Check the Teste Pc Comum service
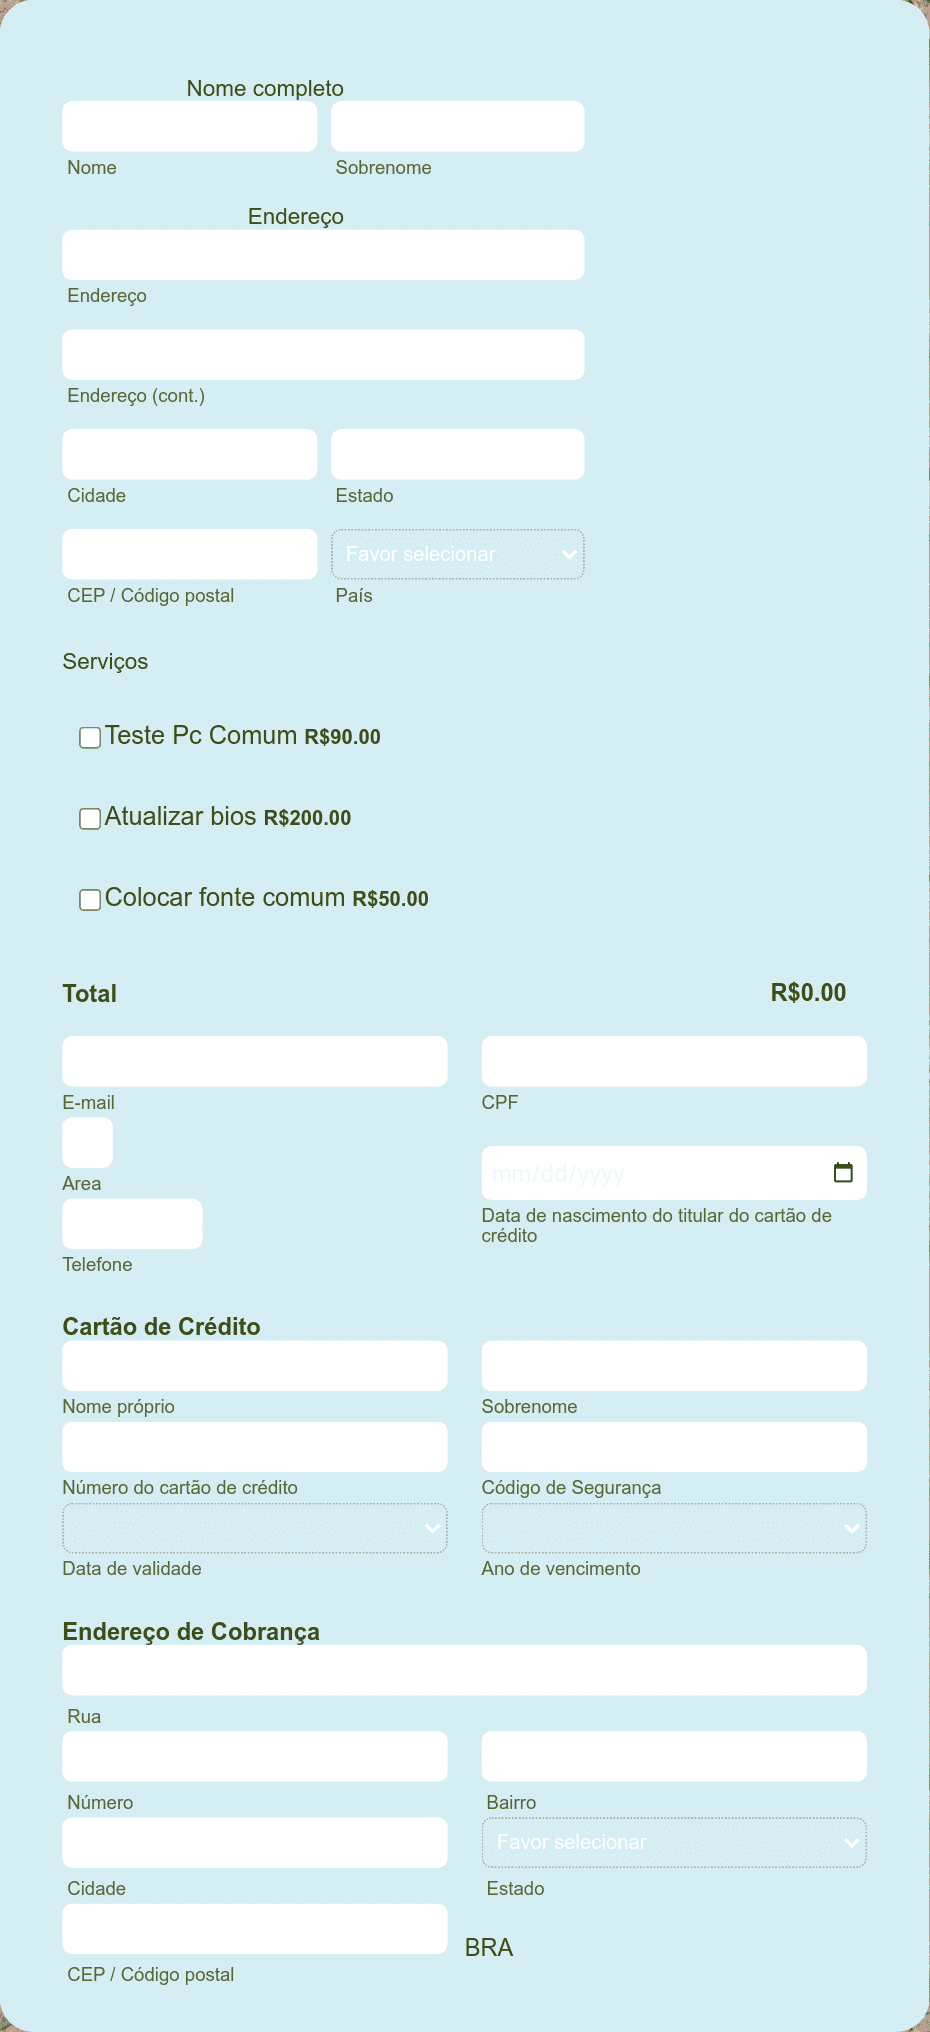Screen dimensions: 930x2032 pyautogui.click(x=90, y=738)
